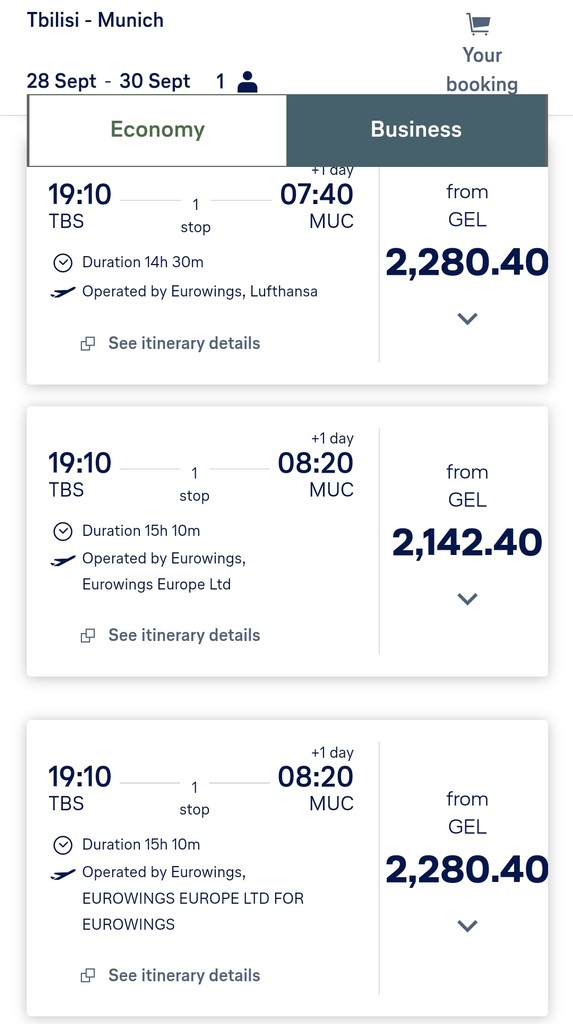573x1024 pixels.
Task: Expand fare options under 2,142.40 price
Action: pos(467,599)
